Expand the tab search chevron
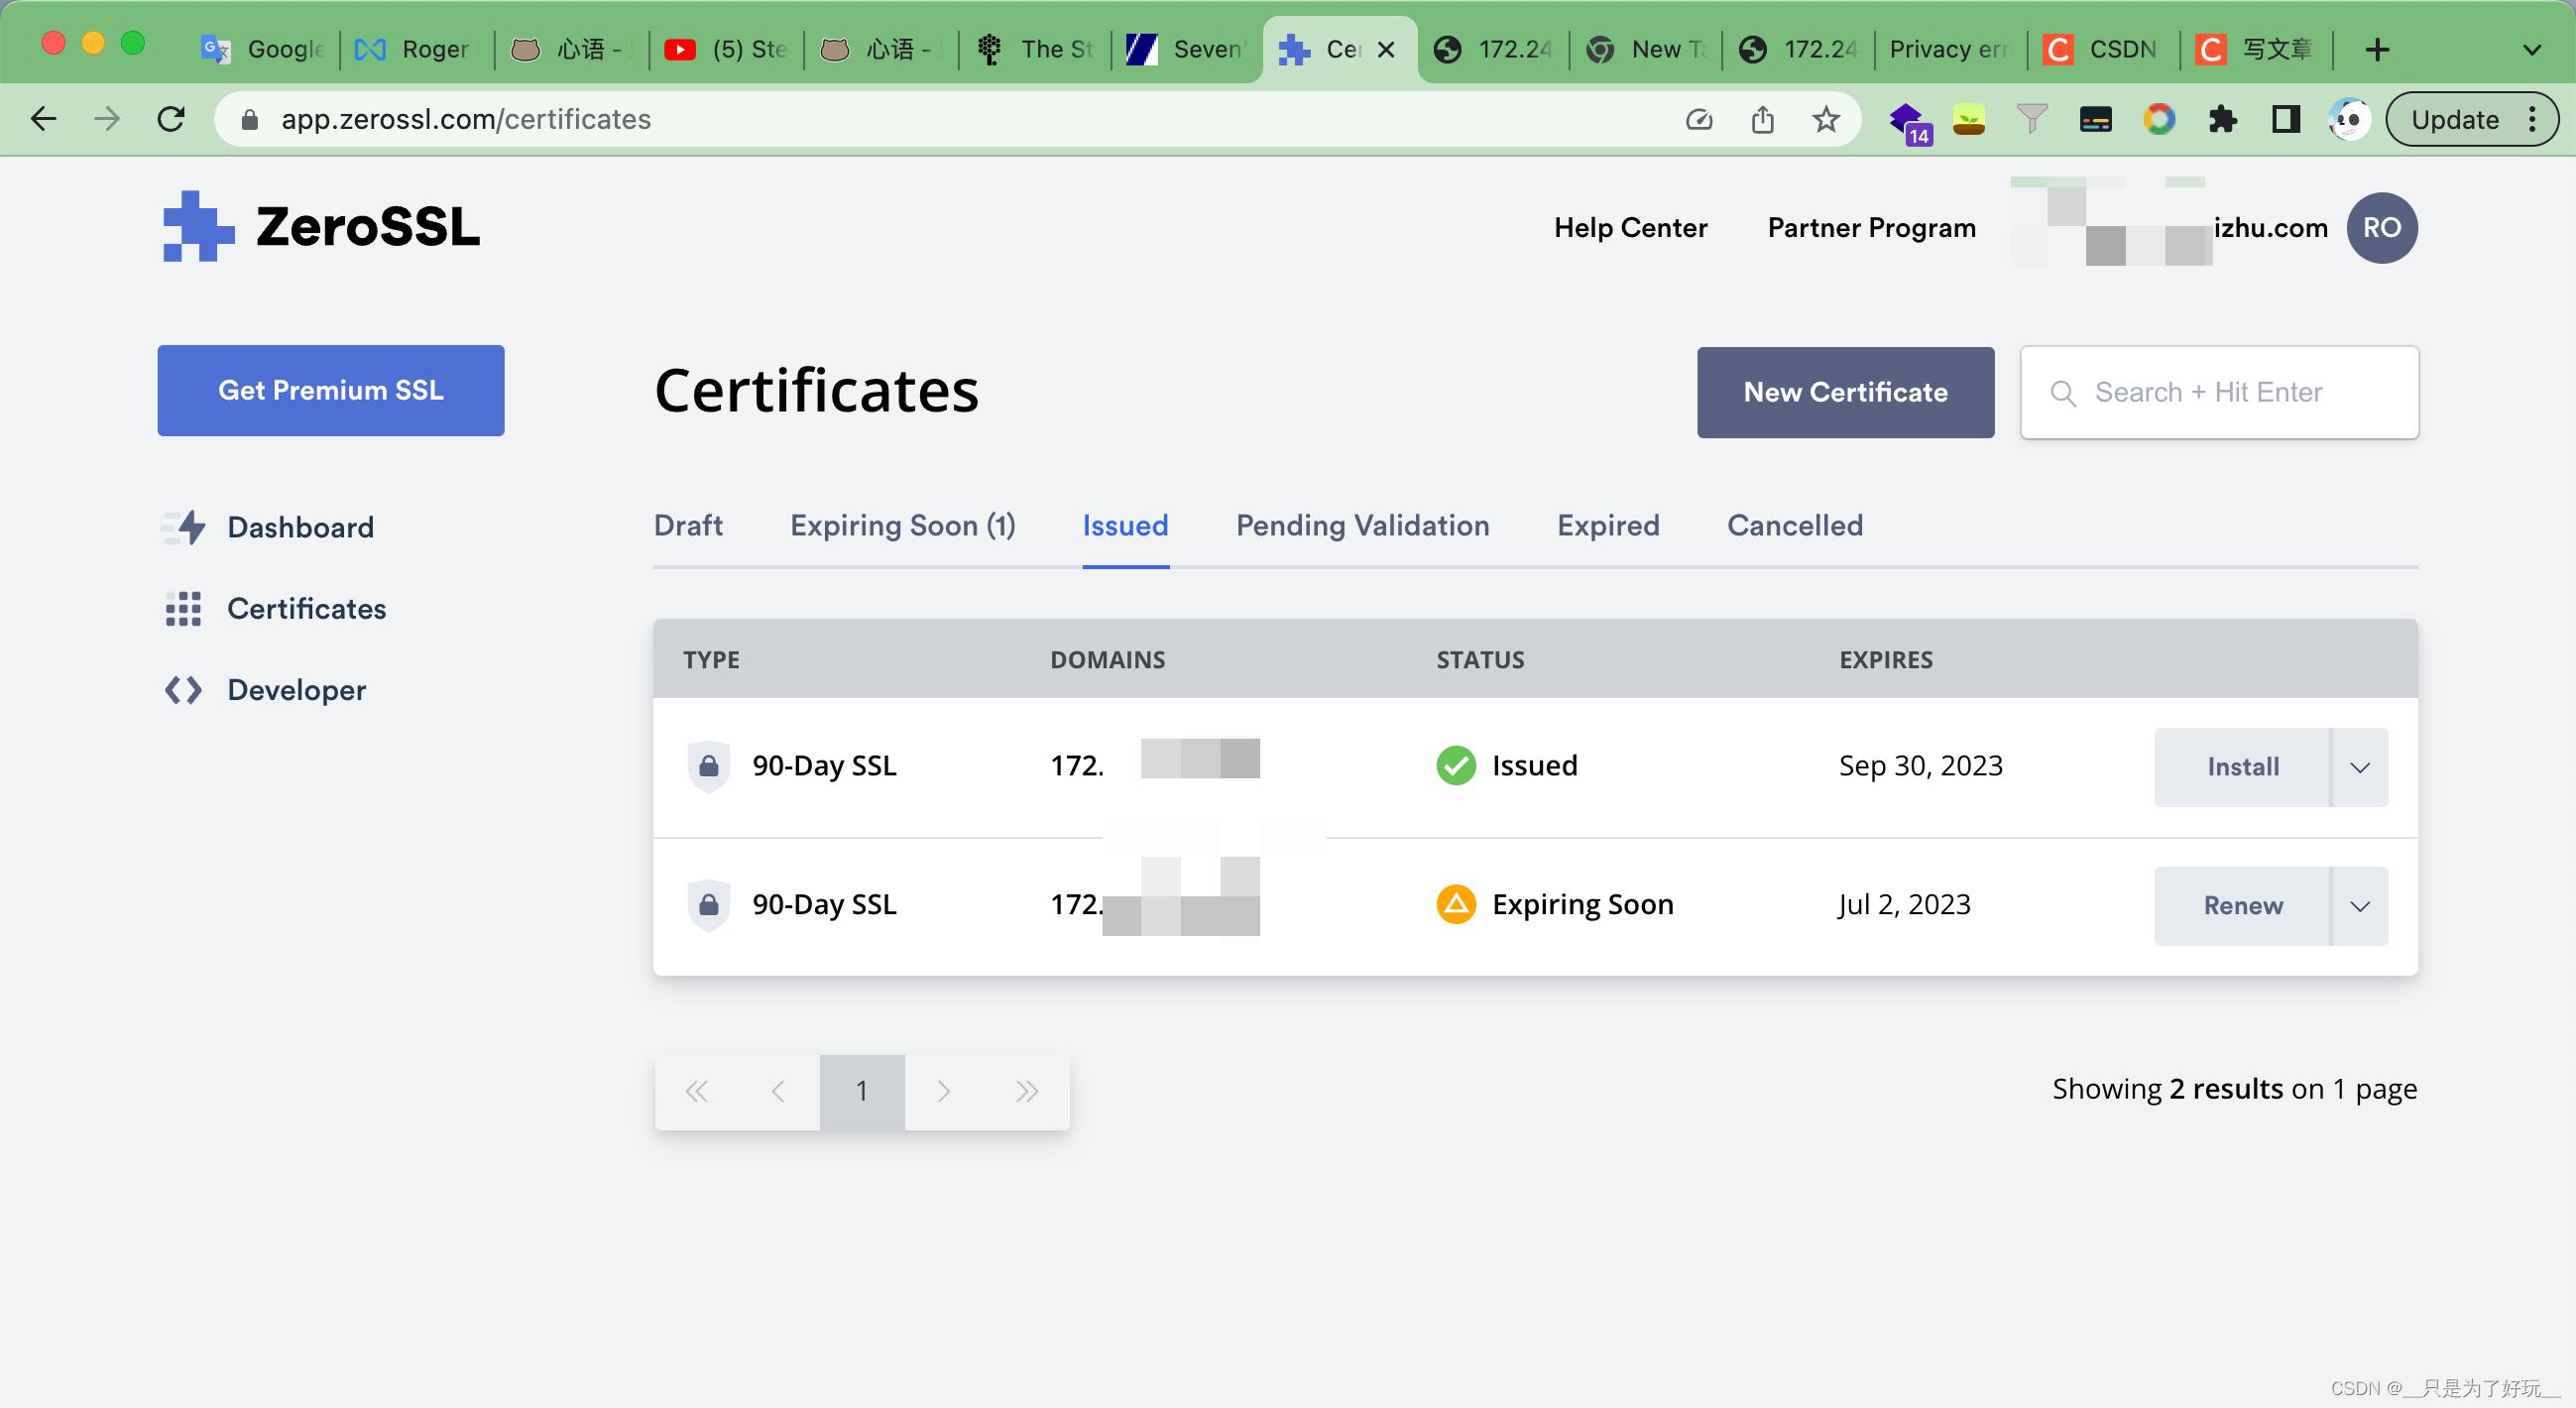This screenshot has height=1408, width=2576. (2531, 49)
